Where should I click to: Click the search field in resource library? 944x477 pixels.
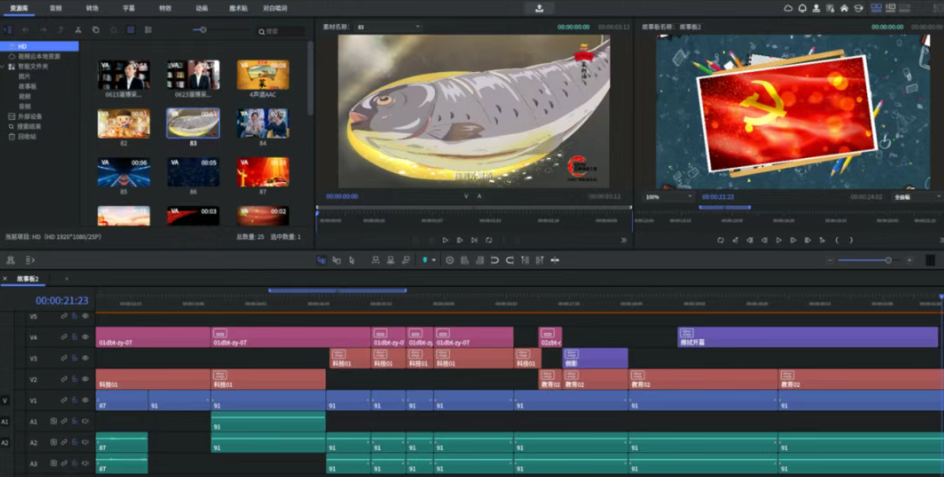pos(281,31)
